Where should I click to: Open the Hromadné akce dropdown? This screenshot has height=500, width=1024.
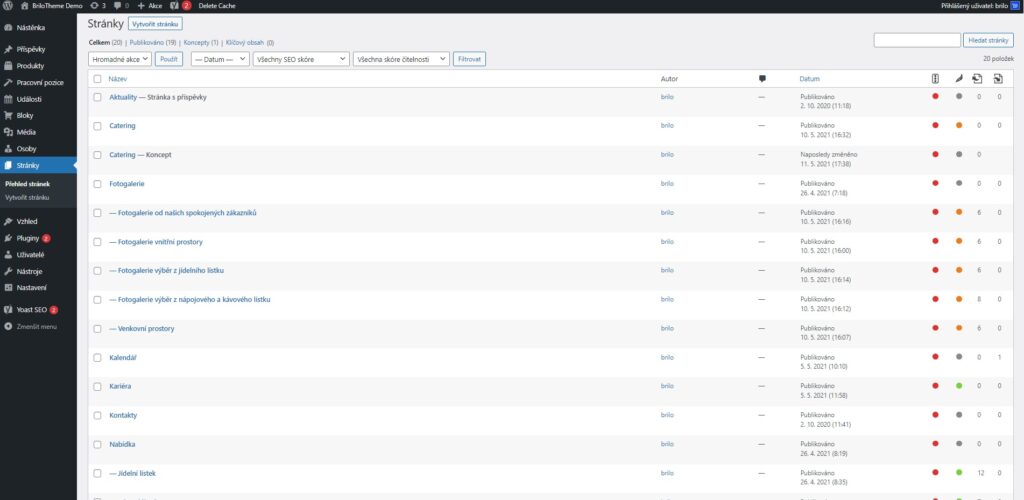click(120, 59)
